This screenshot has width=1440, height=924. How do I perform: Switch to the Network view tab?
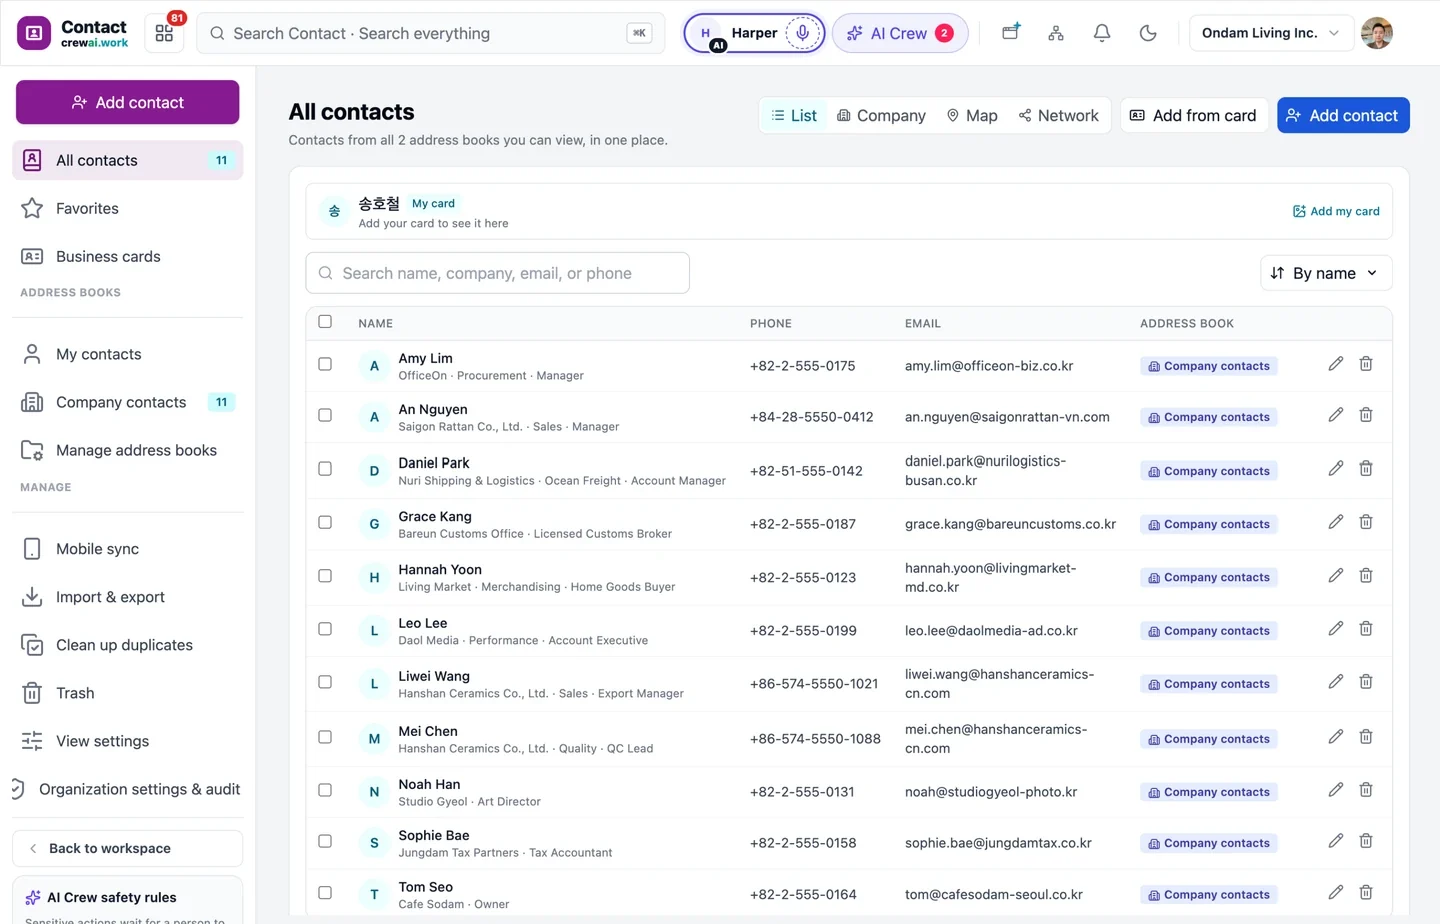pyautogui.click(x=1059, y=116)
